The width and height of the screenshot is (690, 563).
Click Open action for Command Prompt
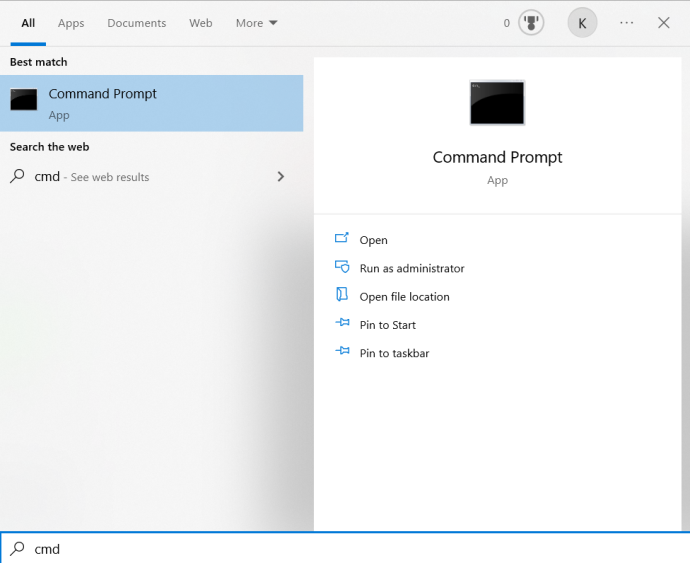pyautogui.click(x=374, y=240)
